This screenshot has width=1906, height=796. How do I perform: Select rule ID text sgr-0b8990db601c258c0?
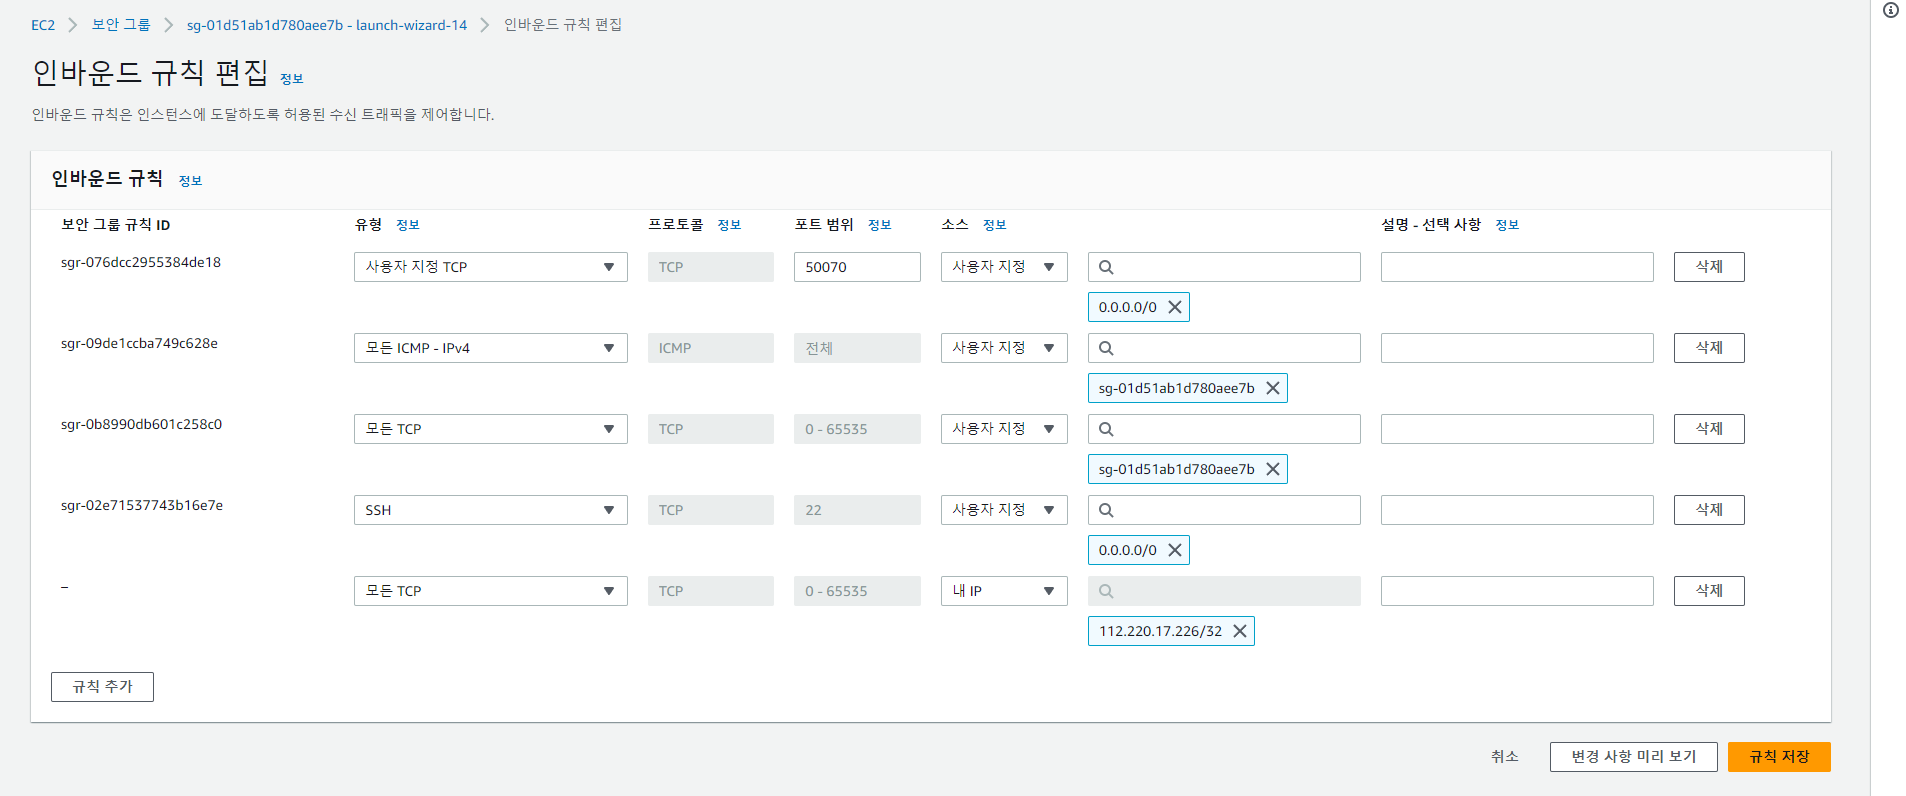(141, 424)
